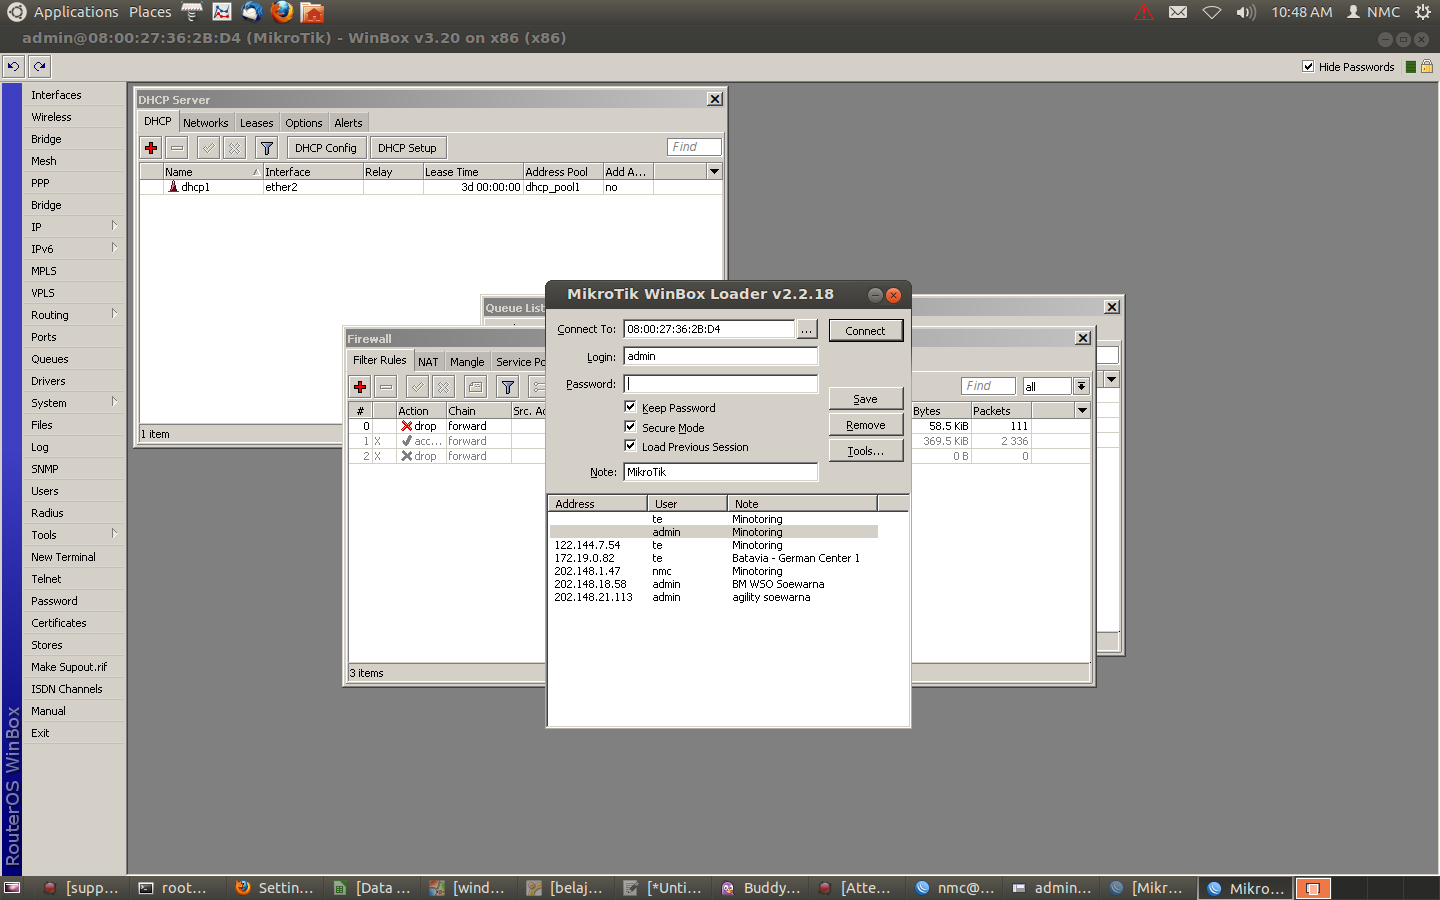
Task: Select the Batavia - German Center 1 entry
Action: [714, 558]
